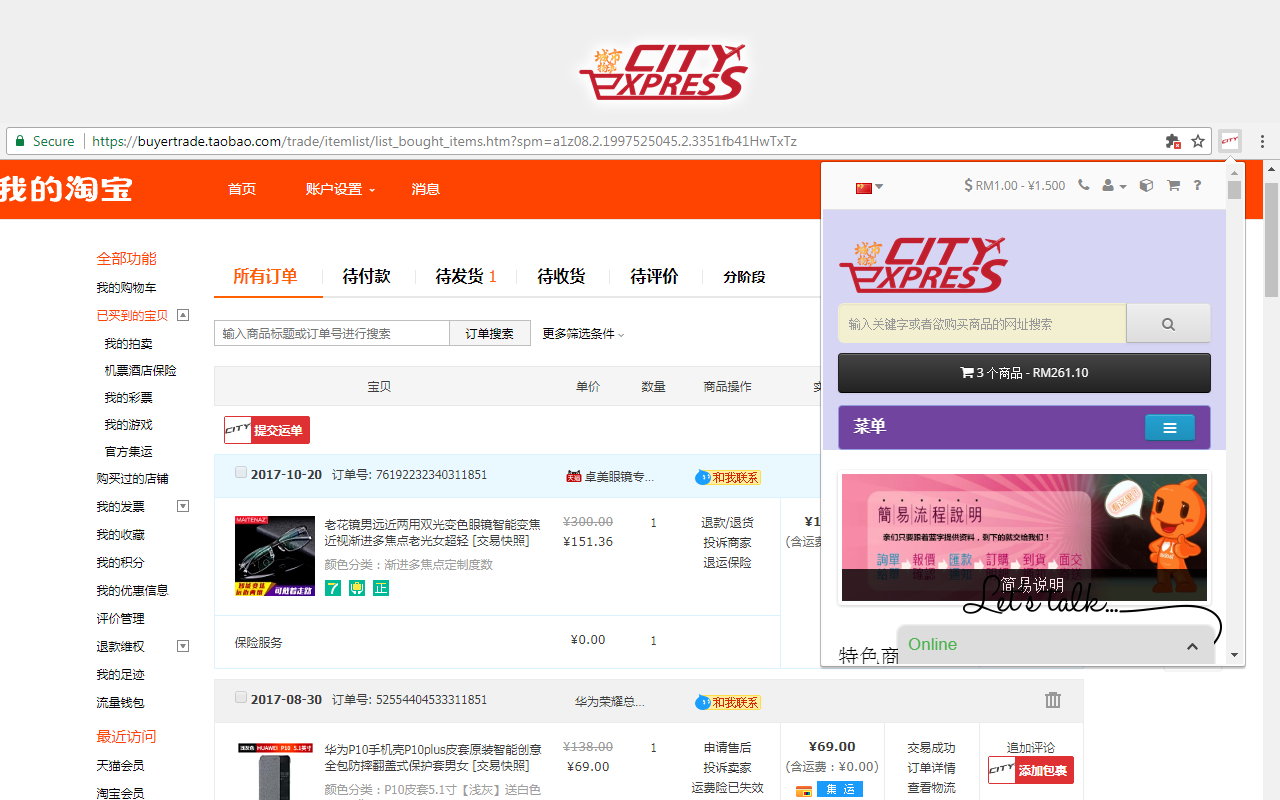1280x800 pixels.
Task: Open the 消息 menu item
Action: click(x=425, y=189)
